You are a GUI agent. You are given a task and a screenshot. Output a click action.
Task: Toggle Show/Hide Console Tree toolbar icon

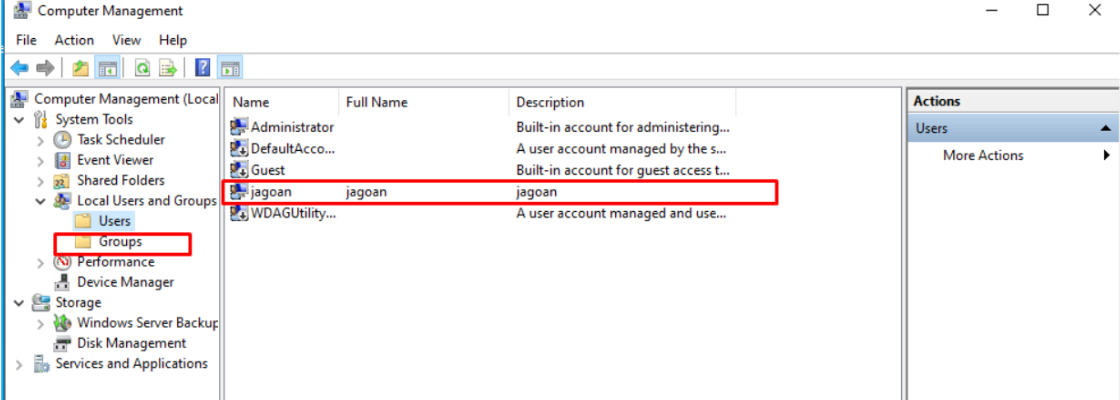(107, 69)
